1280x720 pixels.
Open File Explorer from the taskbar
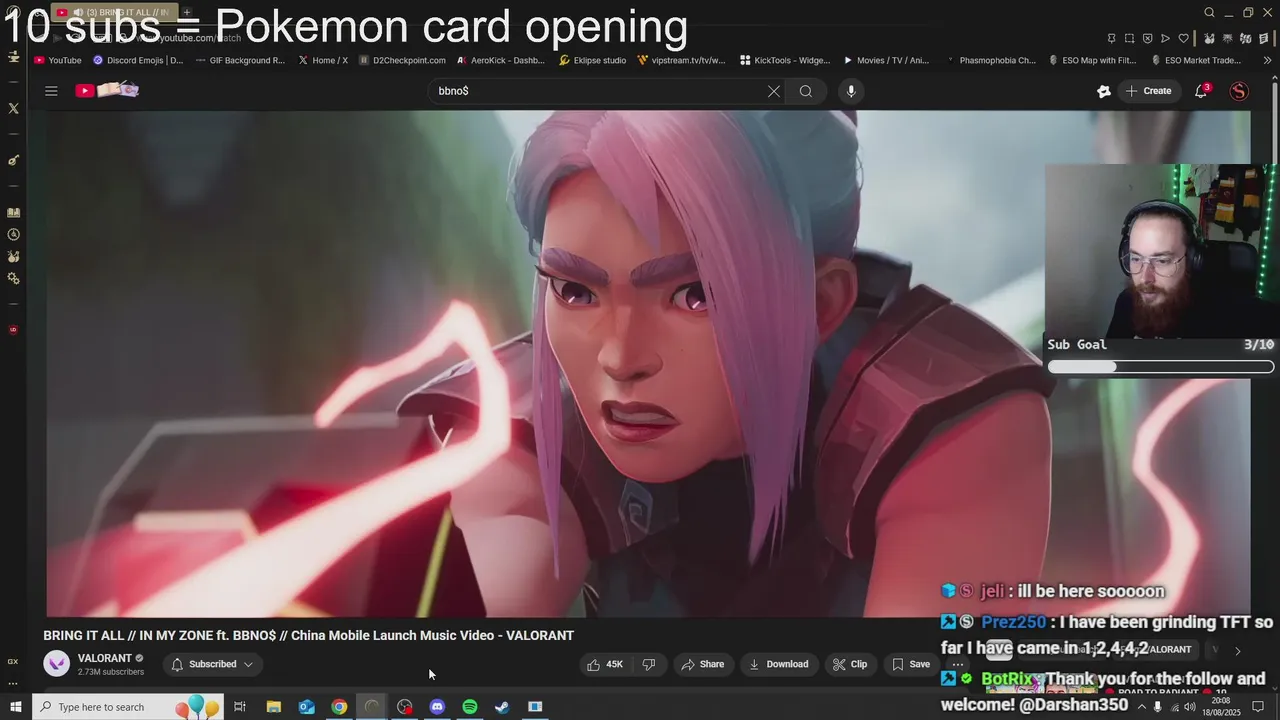[273, 707]
